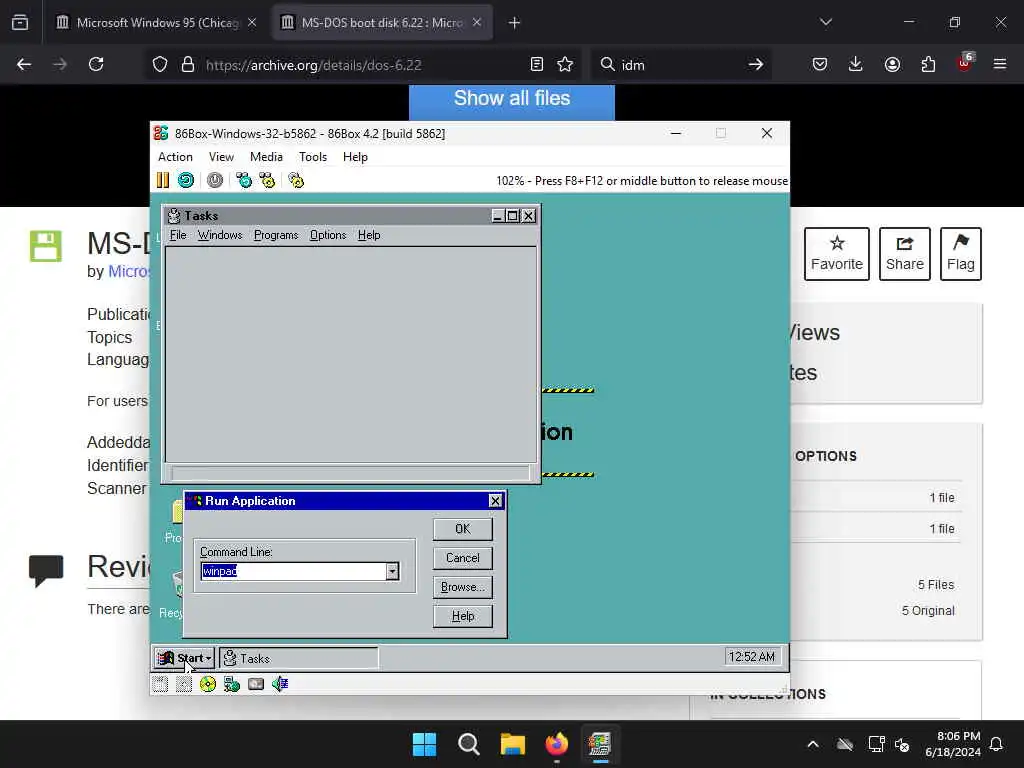The width and height of the screenshot is (1024, 768).
Task: Expand the Command Line combo box dropdown
Action: pos(392,571)
